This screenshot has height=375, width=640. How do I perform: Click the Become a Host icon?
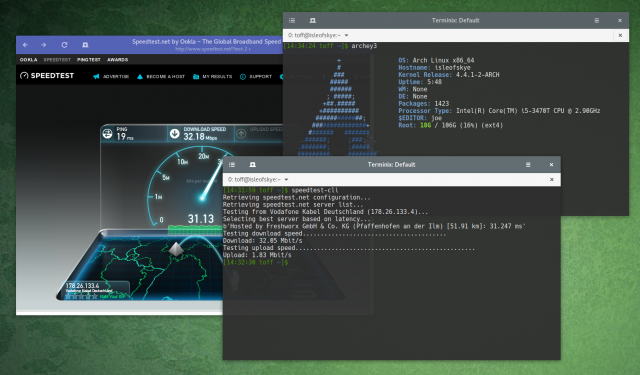140,76
